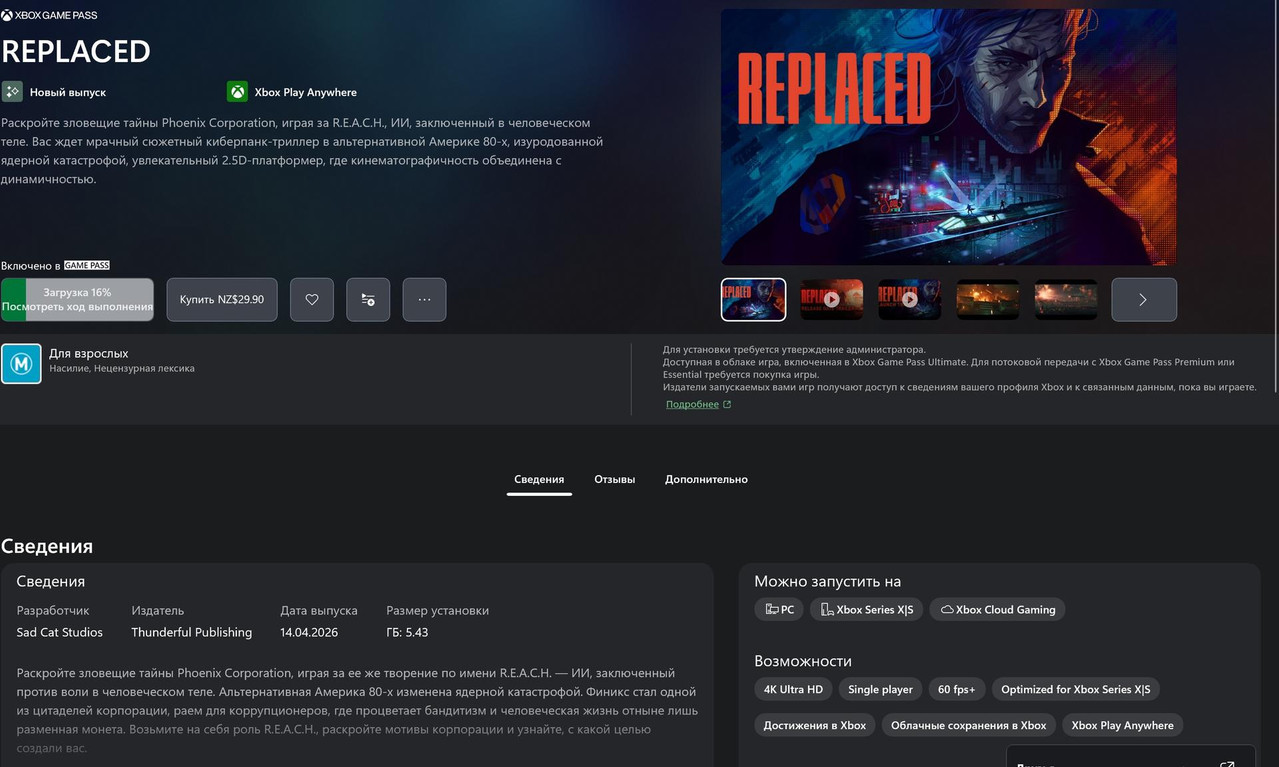The width and height of the screenshot is (1279, 767).
Task: Open the manage game queue icon button
Action: pos(368,300)
